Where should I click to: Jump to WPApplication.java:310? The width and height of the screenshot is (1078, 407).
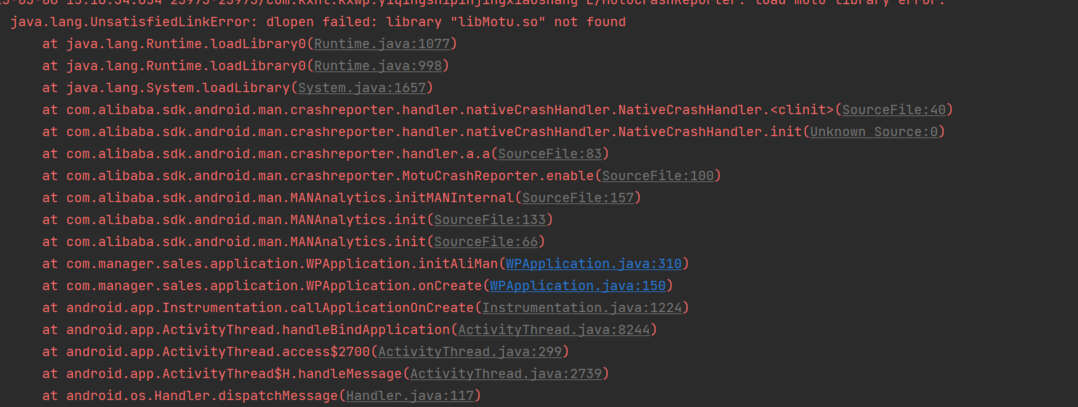(x=594, y=264)
